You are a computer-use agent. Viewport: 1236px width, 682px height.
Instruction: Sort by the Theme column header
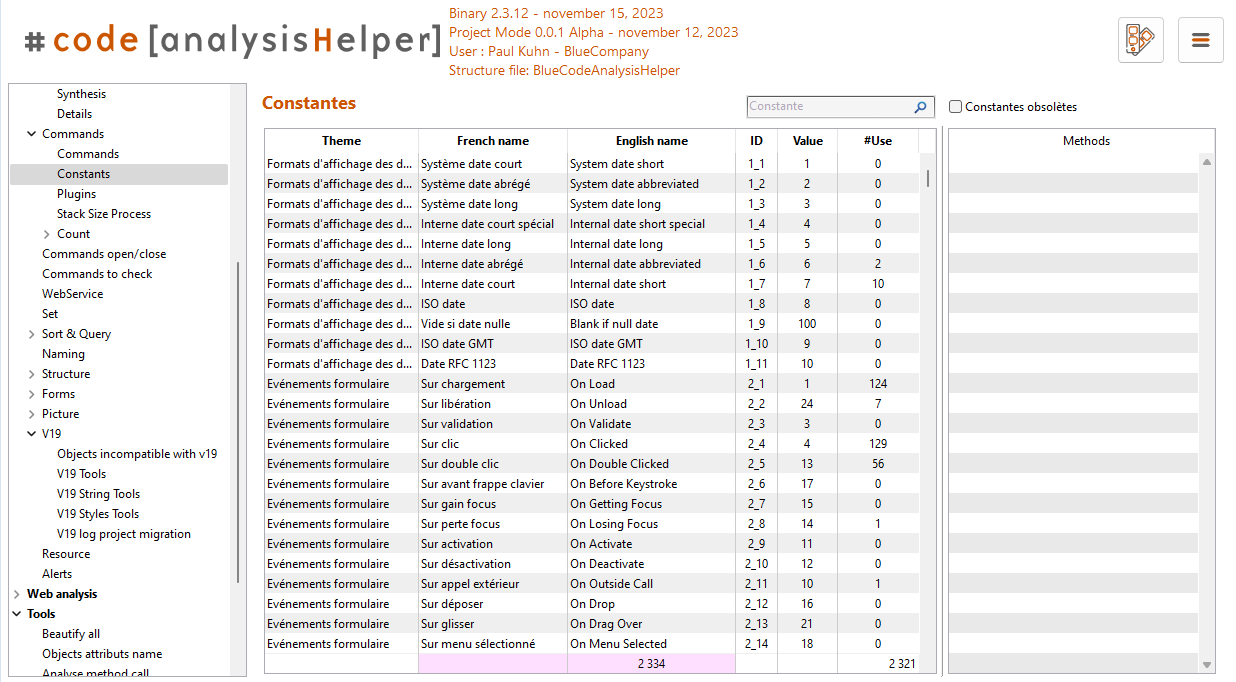coord(341,141)
